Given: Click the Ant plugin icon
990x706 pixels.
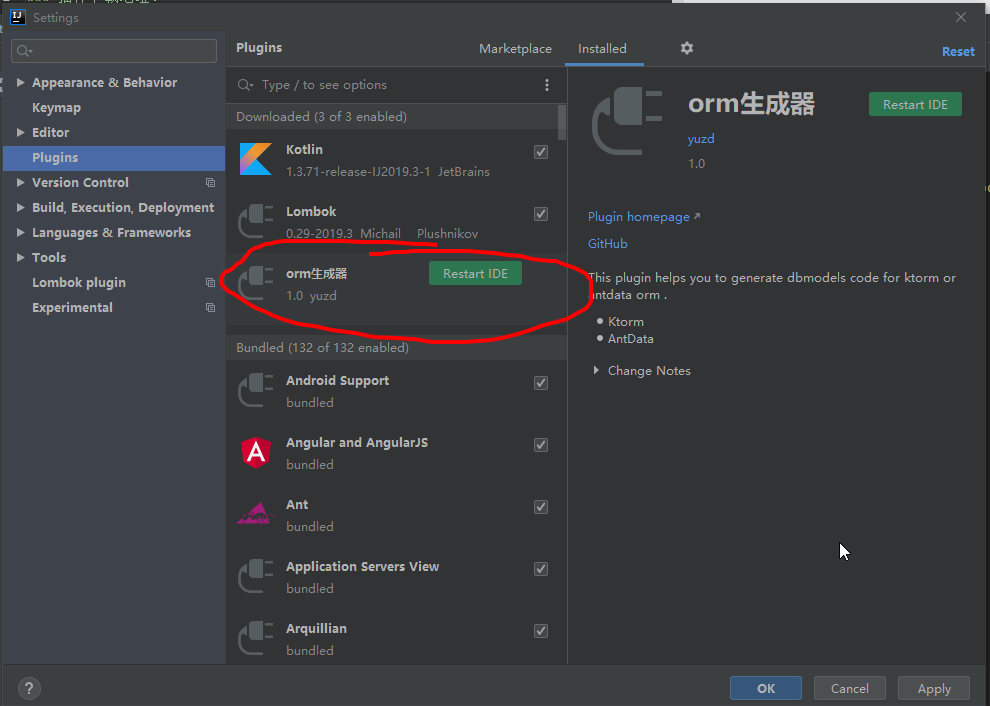Looking at the screenshot, I should click(x=256, y=514).
